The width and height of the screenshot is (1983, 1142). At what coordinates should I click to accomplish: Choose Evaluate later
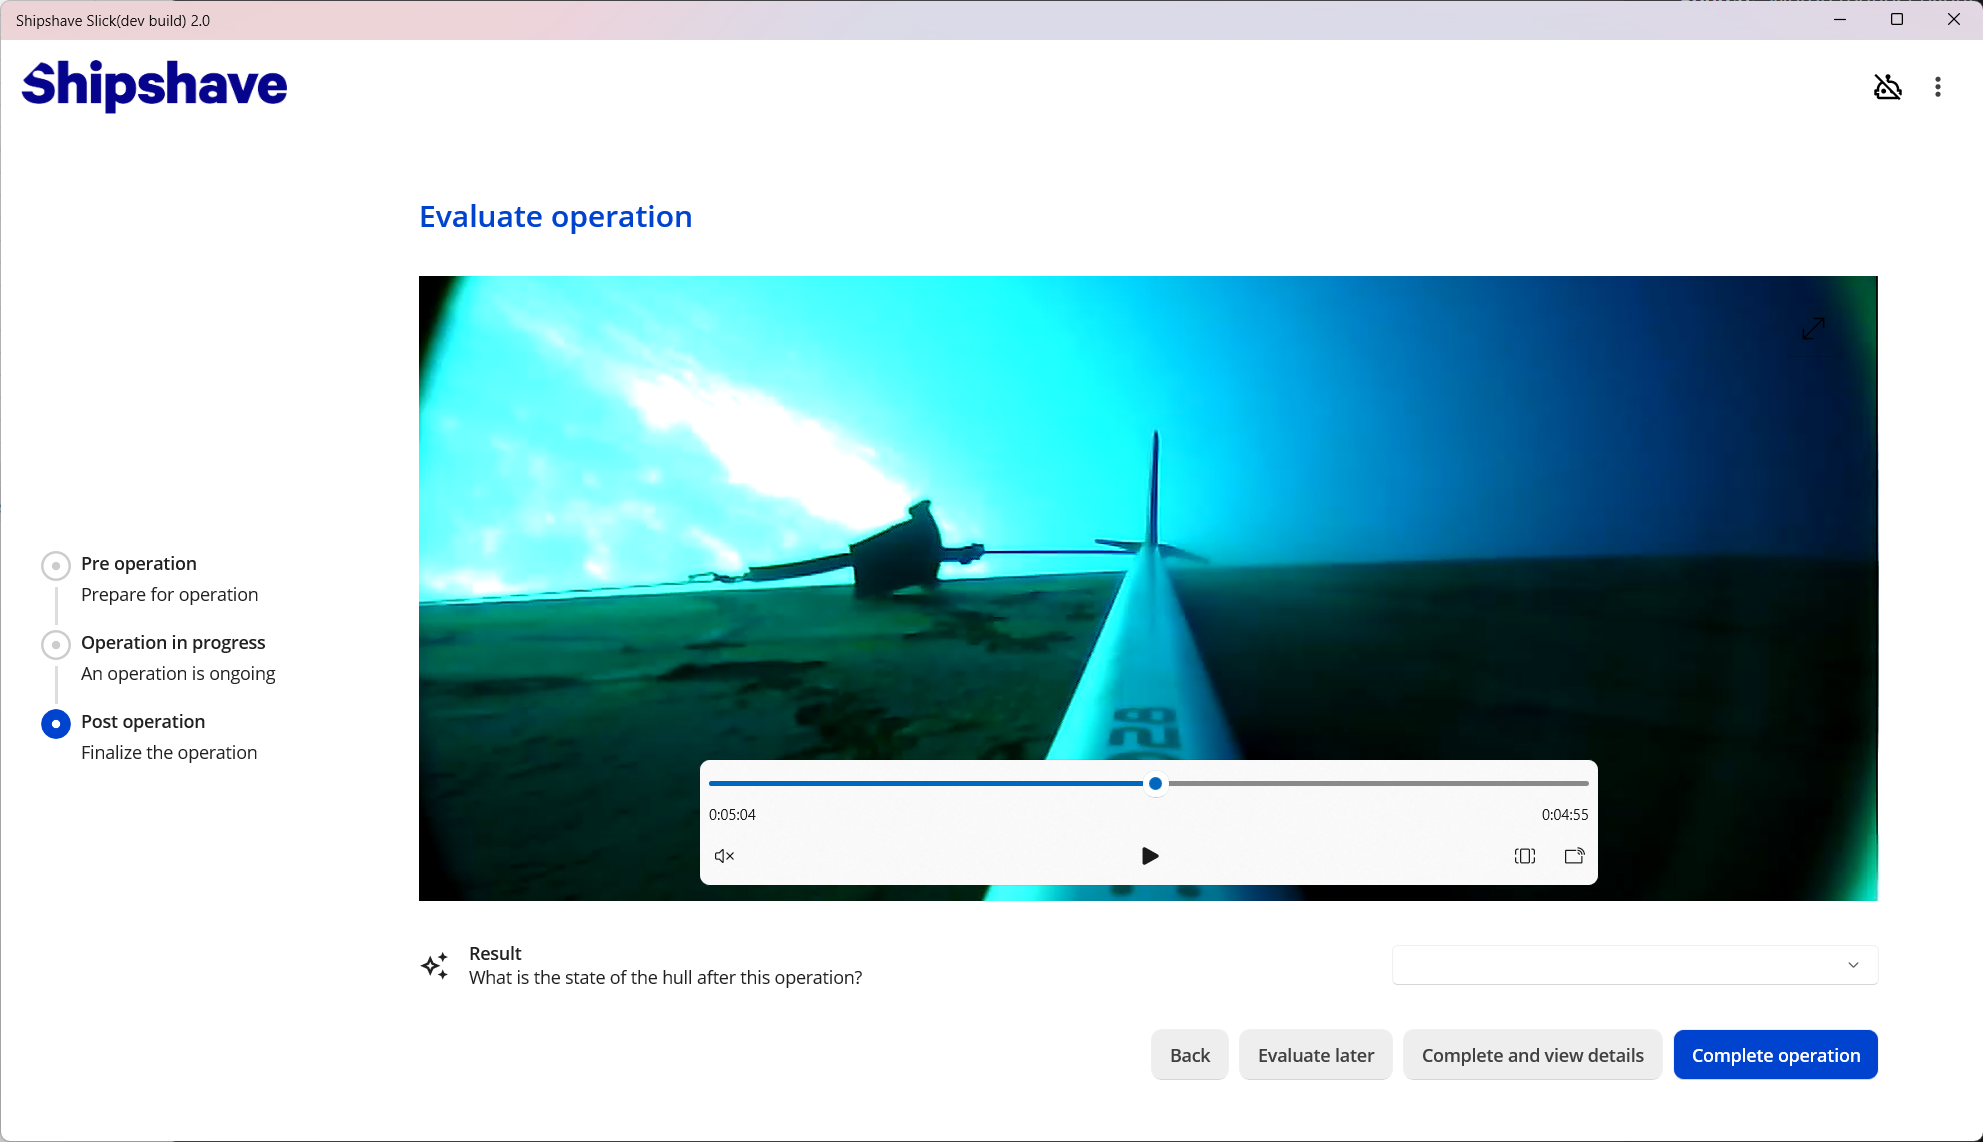click(x=1315, y=1055)
